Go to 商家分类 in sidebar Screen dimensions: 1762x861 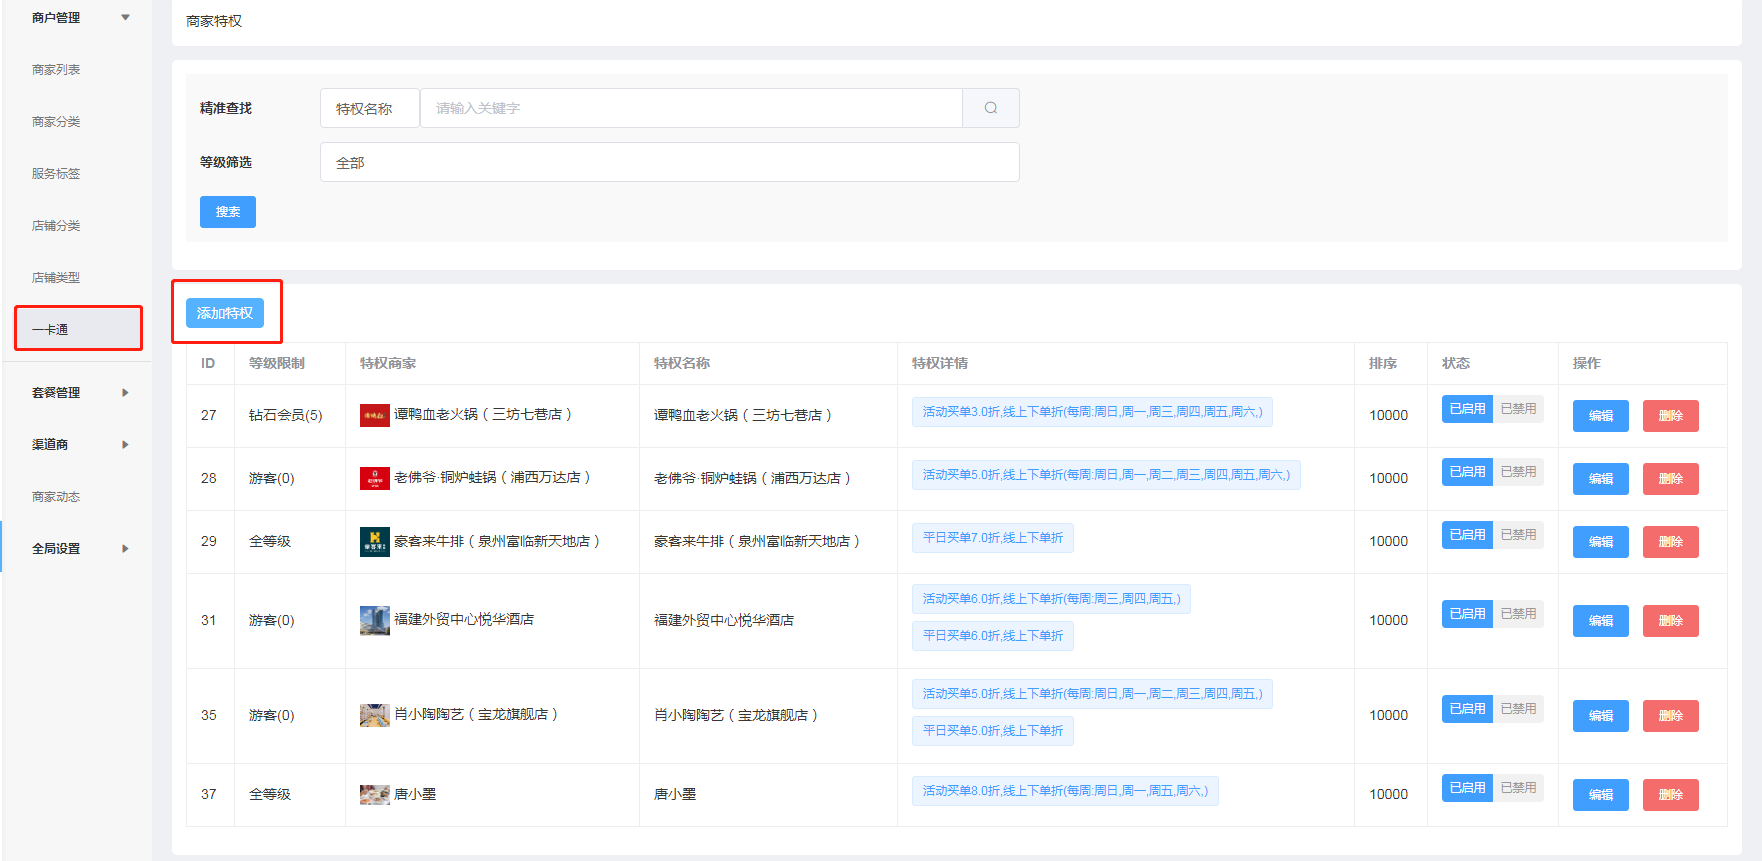click(x=56, y=122)
